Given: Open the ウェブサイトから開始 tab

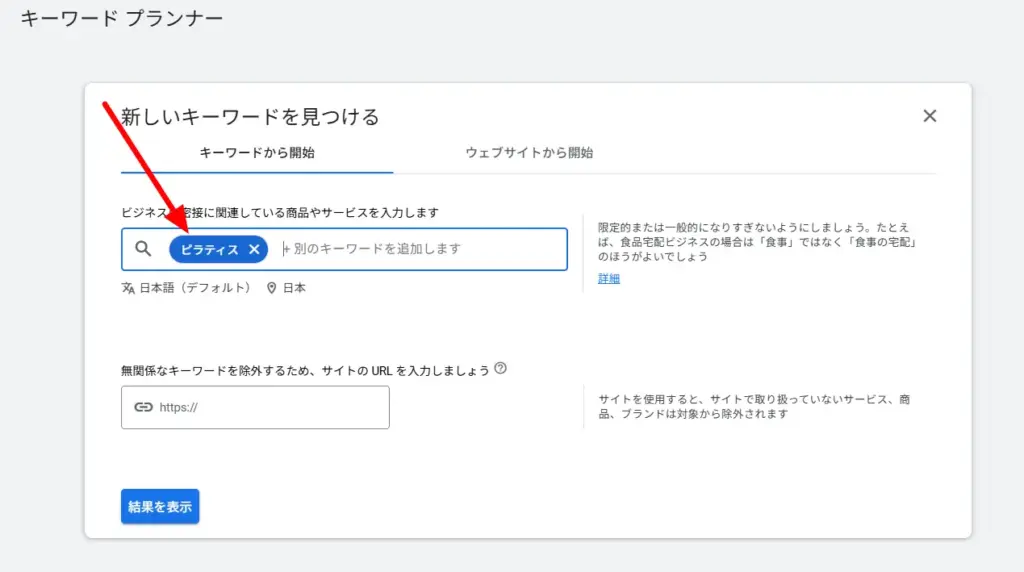Looking at the screenshot, I should tap(529, 153).
